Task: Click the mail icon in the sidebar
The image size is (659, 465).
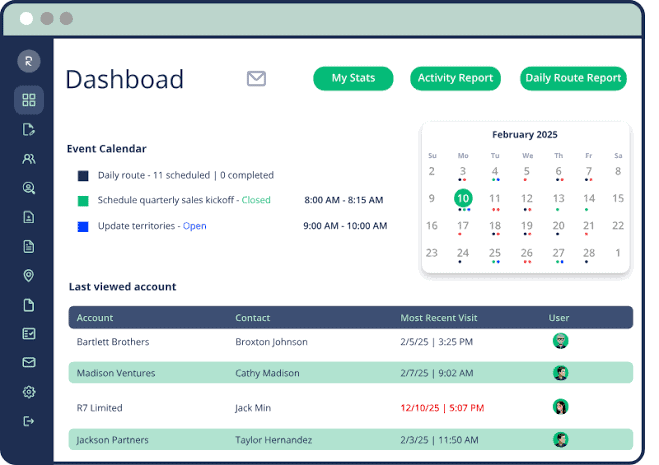Action: coord(29,362)
